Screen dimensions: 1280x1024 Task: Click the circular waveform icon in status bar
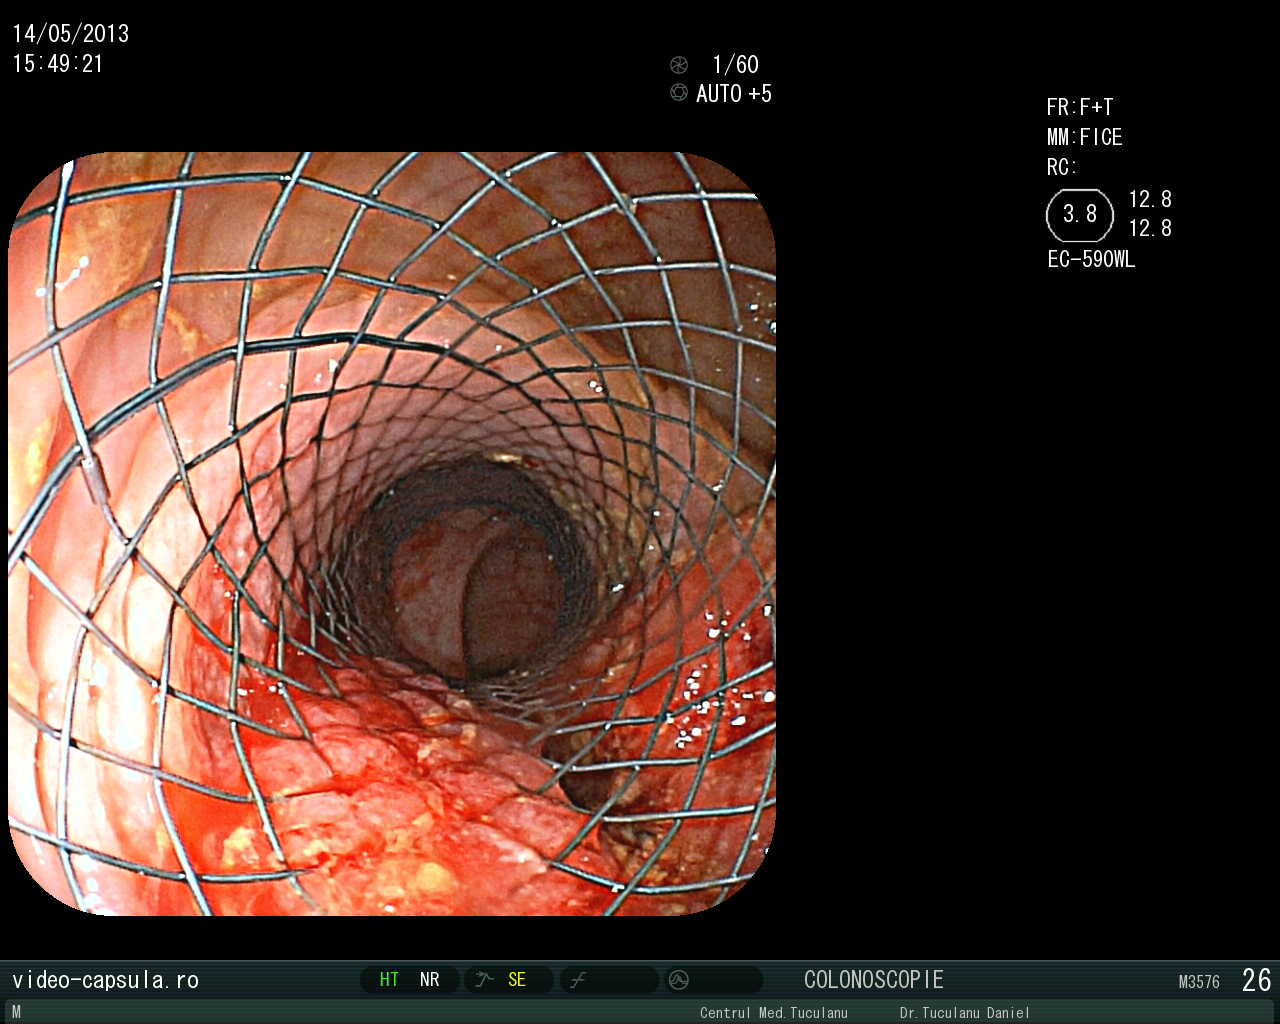click(679, 980)
